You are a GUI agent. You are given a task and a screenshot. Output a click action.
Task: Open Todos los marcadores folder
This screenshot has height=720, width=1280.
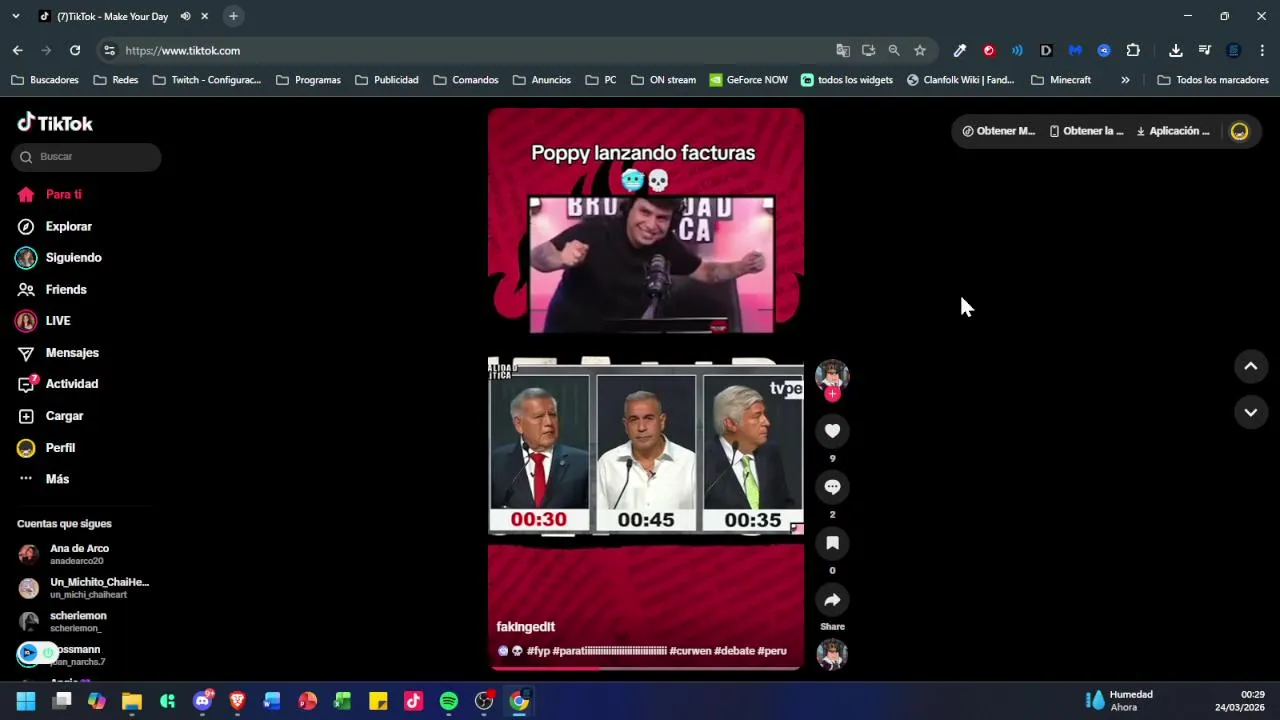(1212, 80)
